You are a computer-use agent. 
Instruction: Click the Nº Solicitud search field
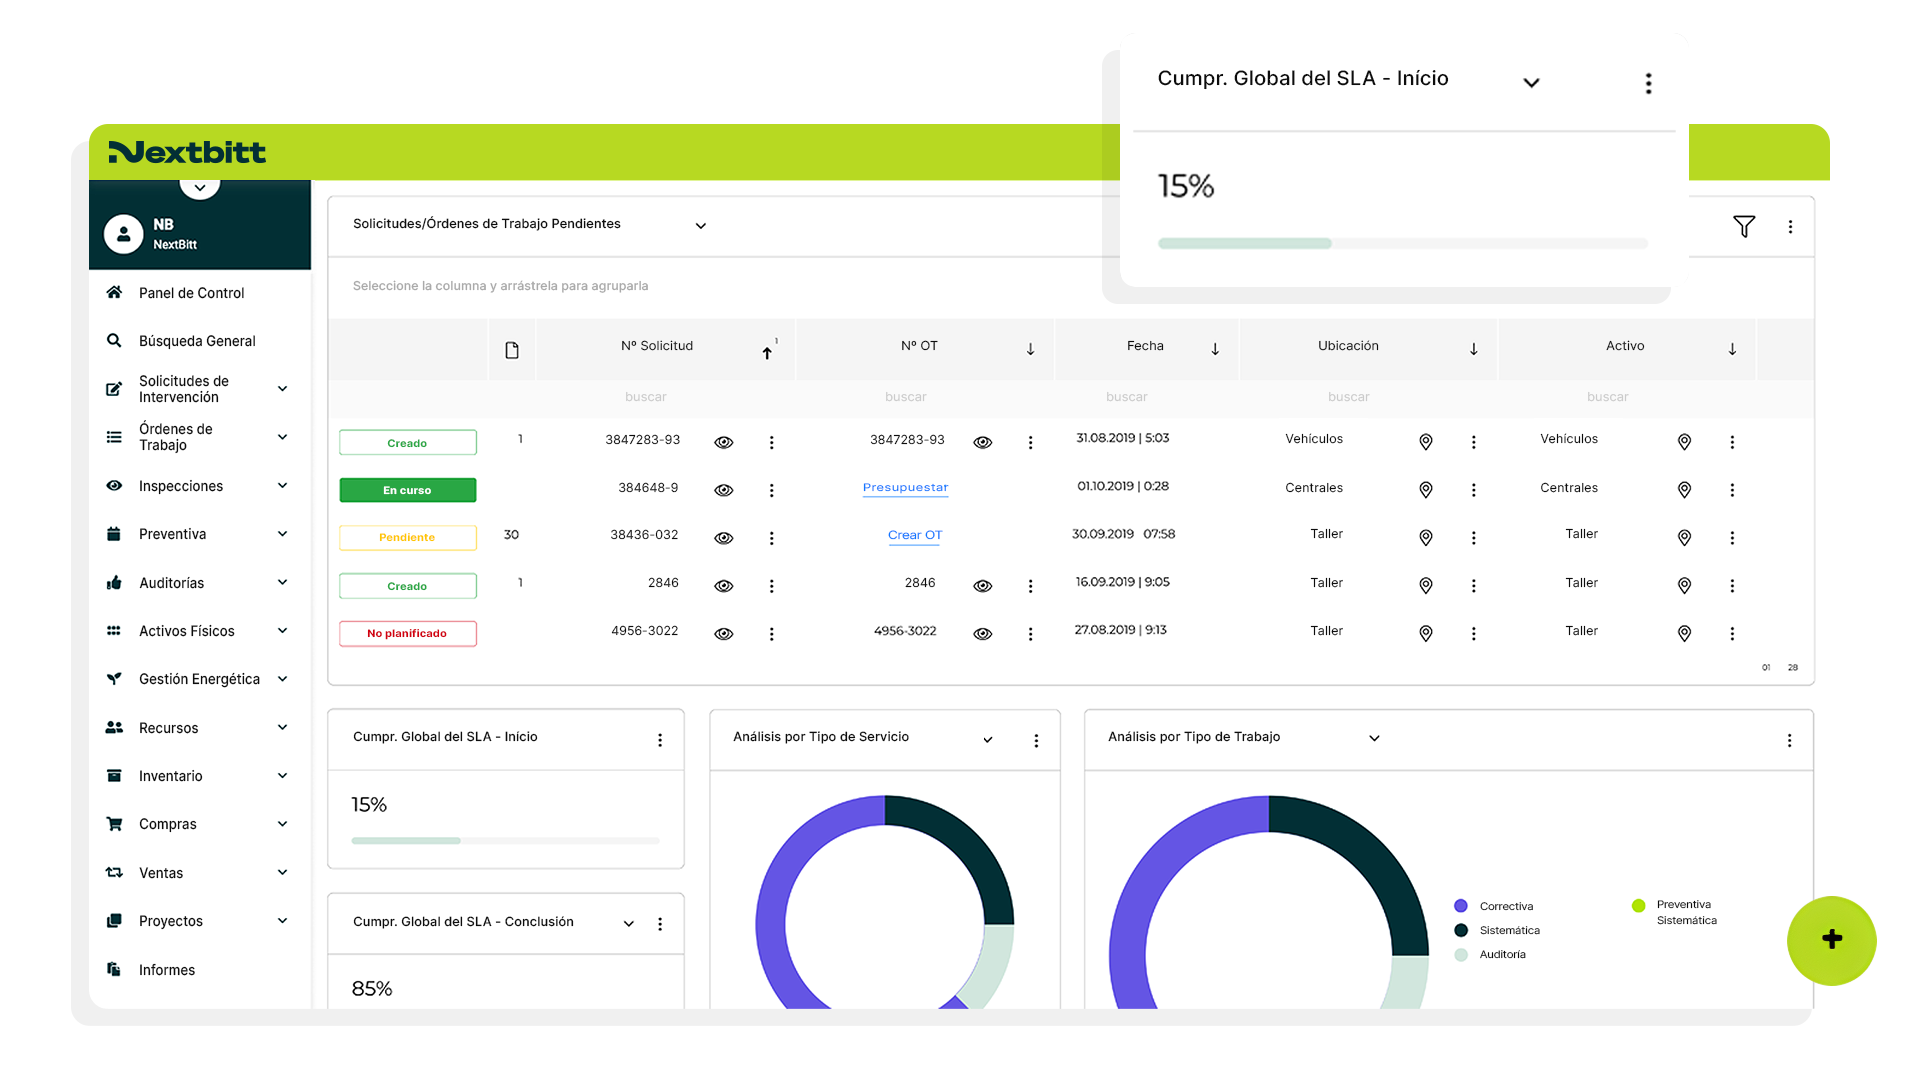pos(645,397)
